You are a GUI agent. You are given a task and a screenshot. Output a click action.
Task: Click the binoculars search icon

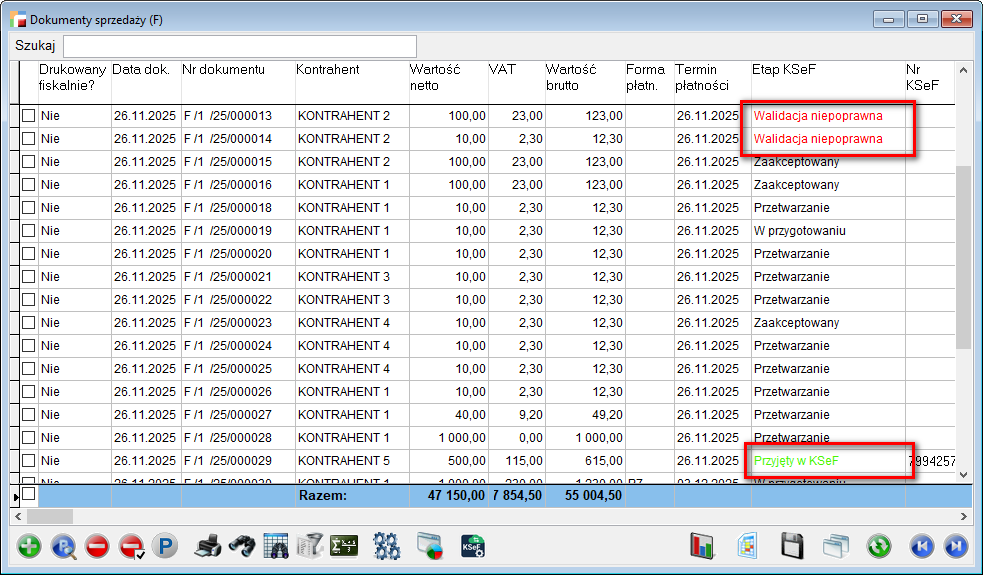[x=241, y=546]
